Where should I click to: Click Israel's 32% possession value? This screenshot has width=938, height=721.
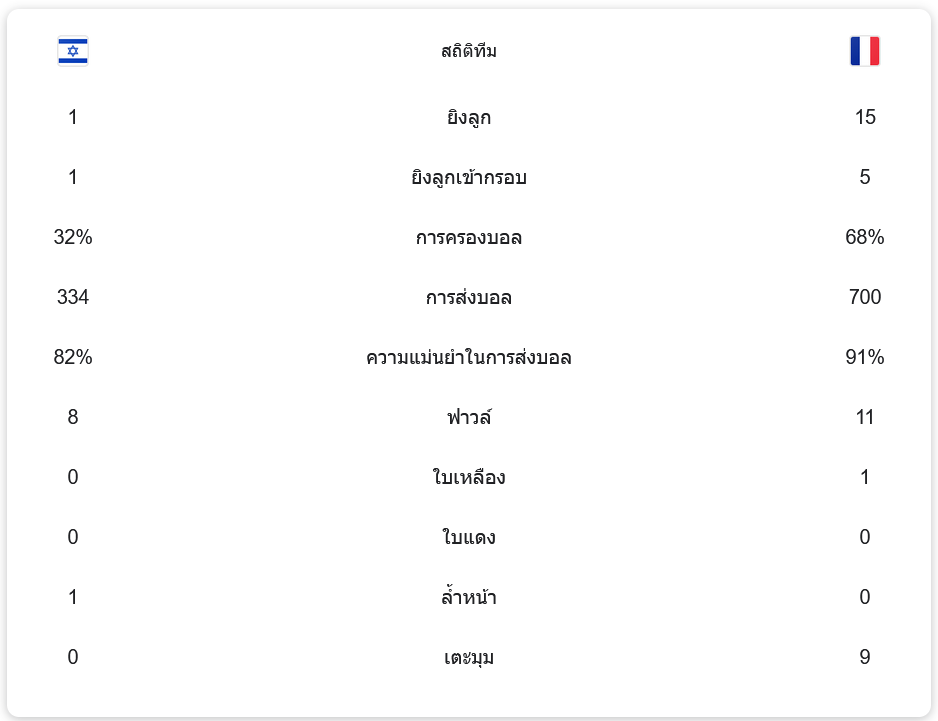pyautogui.click(x=73, y=238)
